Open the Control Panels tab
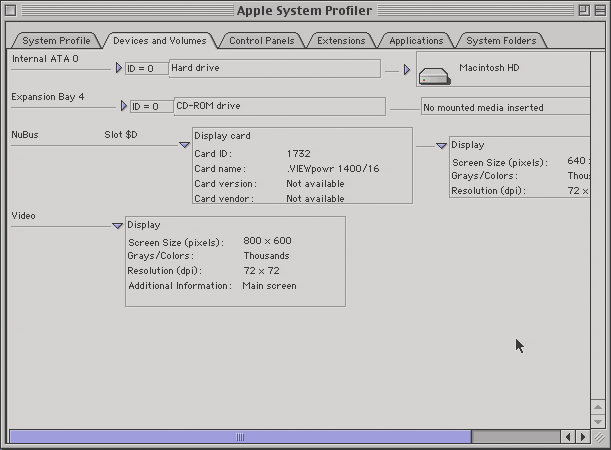The image size is (611, 450). click(x=261, y=41)
